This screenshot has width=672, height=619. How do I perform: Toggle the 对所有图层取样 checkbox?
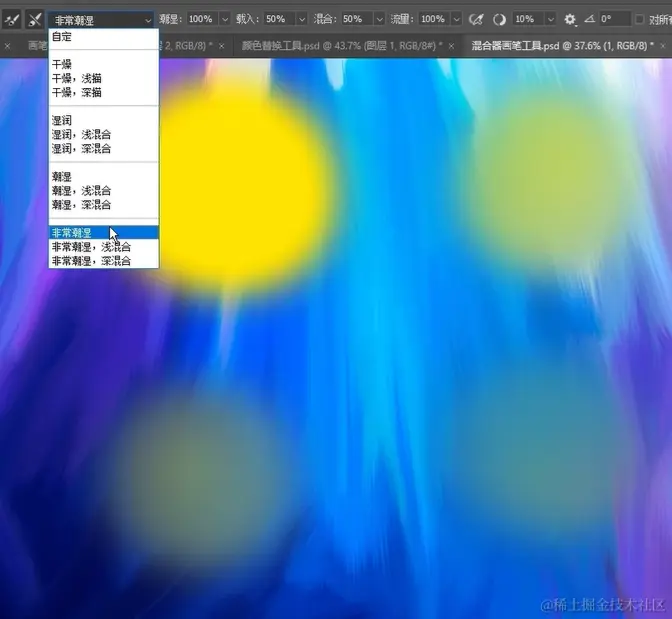(639, 19)
